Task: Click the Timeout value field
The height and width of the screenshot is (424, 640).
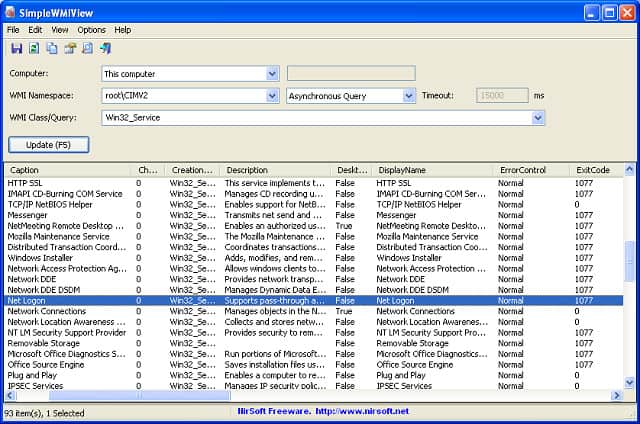Action: coord(502,95)
